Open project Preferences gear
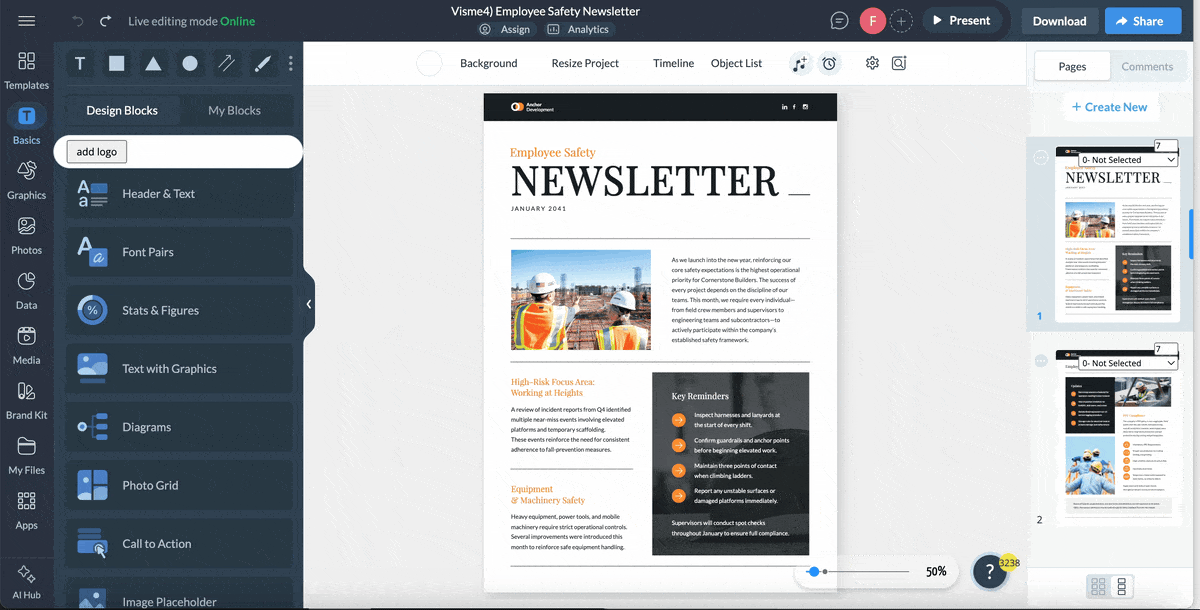The height and width of the screenshot is (610, 1200). pos(871,63)
